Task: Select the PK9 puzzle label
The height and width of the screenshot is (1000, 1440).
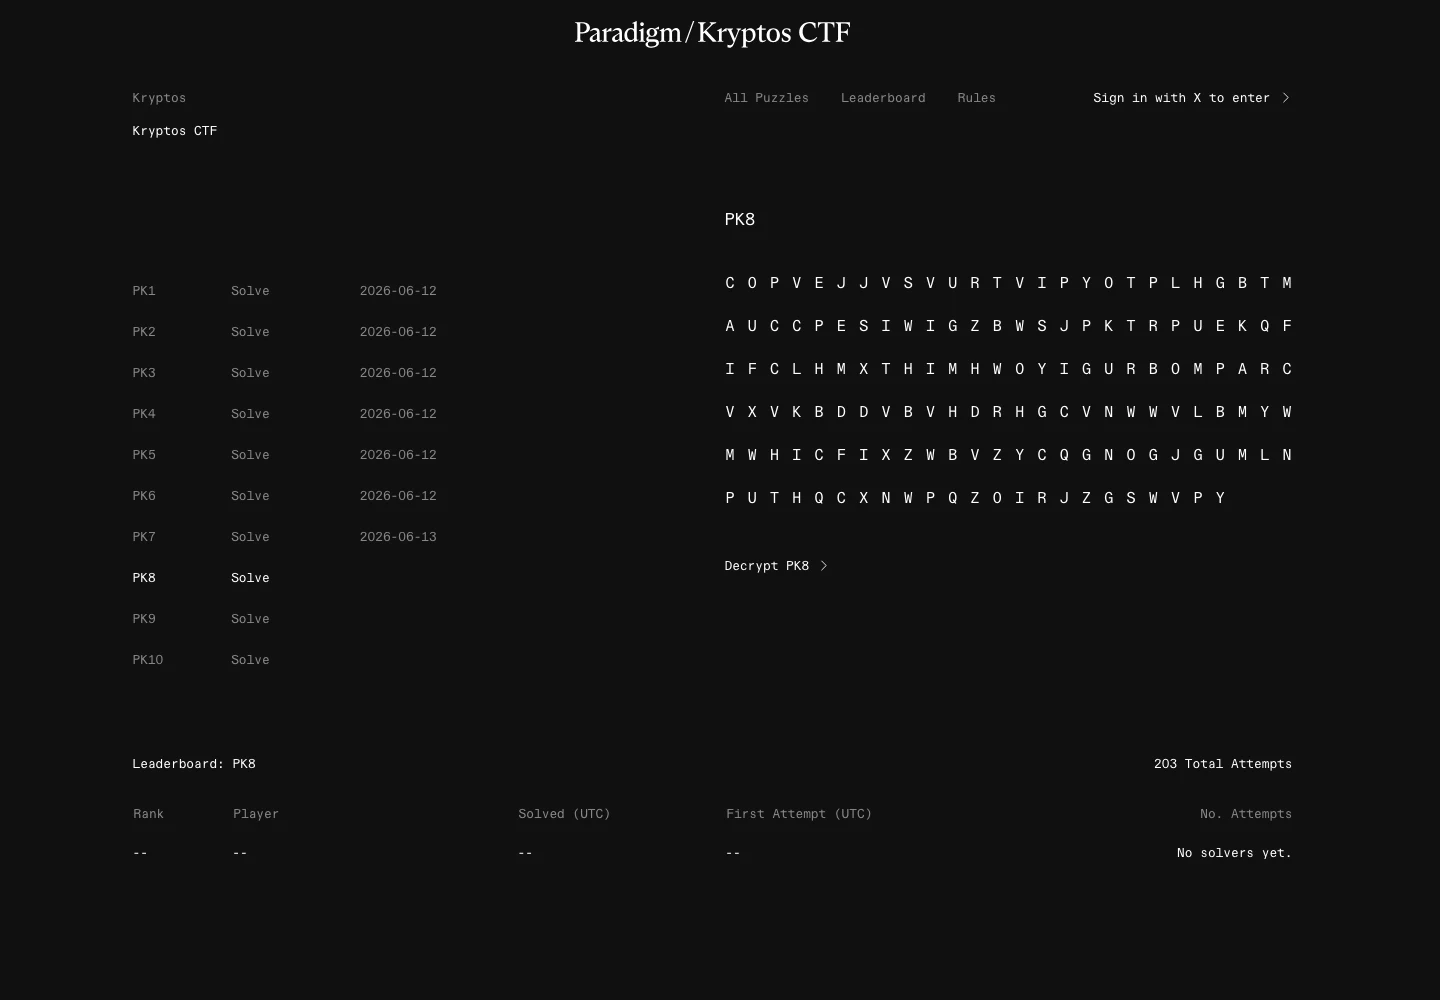Action: tap(144, 619)
